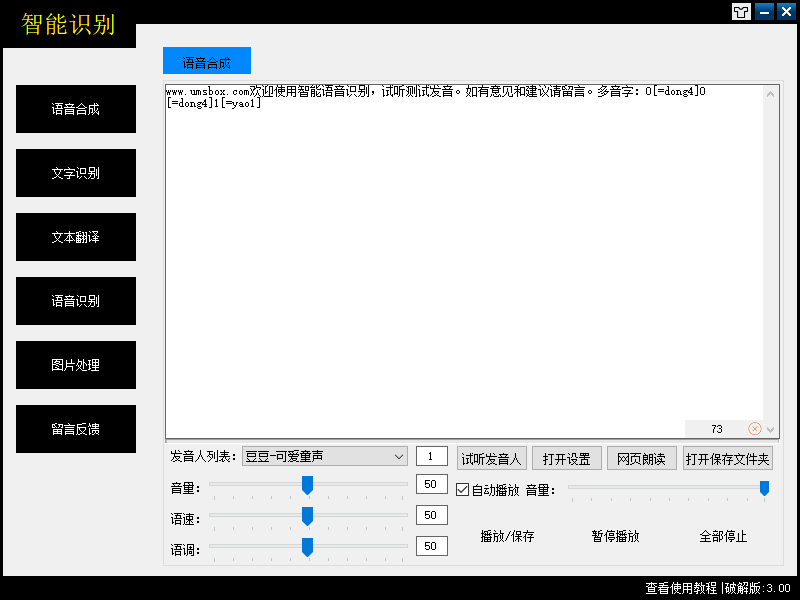Select 文字识别 in the sidebar
Image resolution: width=800 pixels, height=600 pixels.
pos(75,173)
